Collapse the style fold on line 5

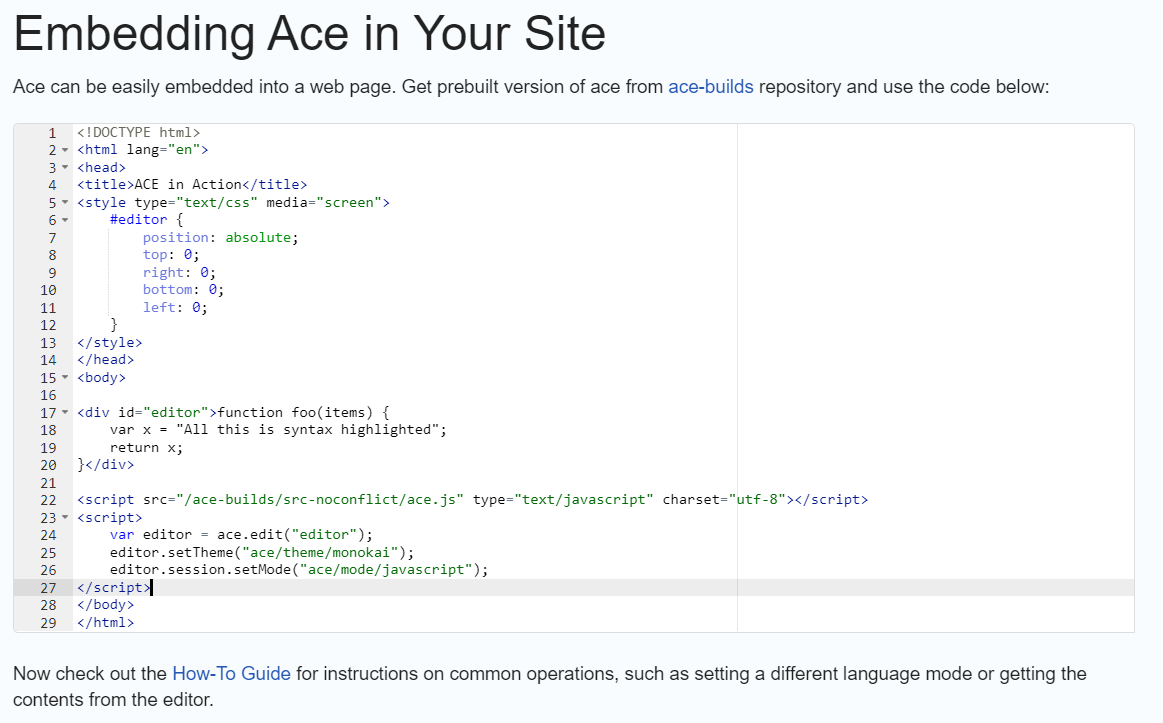pos(65,202)
